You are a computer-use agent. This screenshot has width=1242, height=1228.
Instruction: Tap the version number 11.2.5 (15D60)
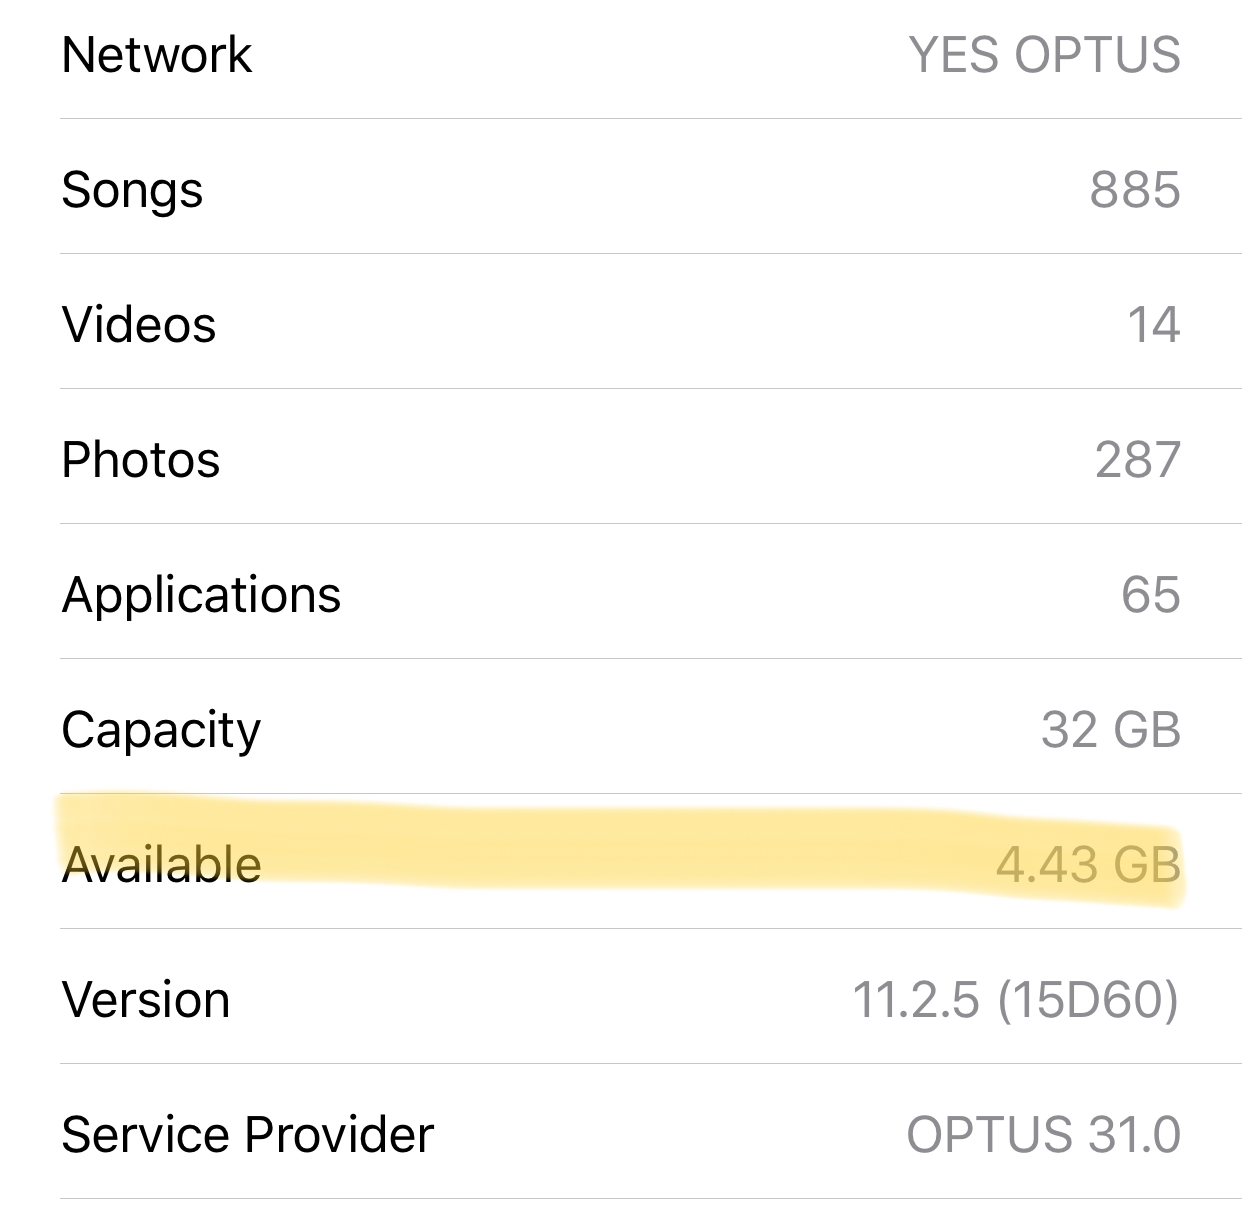(x=1015, y=998)
